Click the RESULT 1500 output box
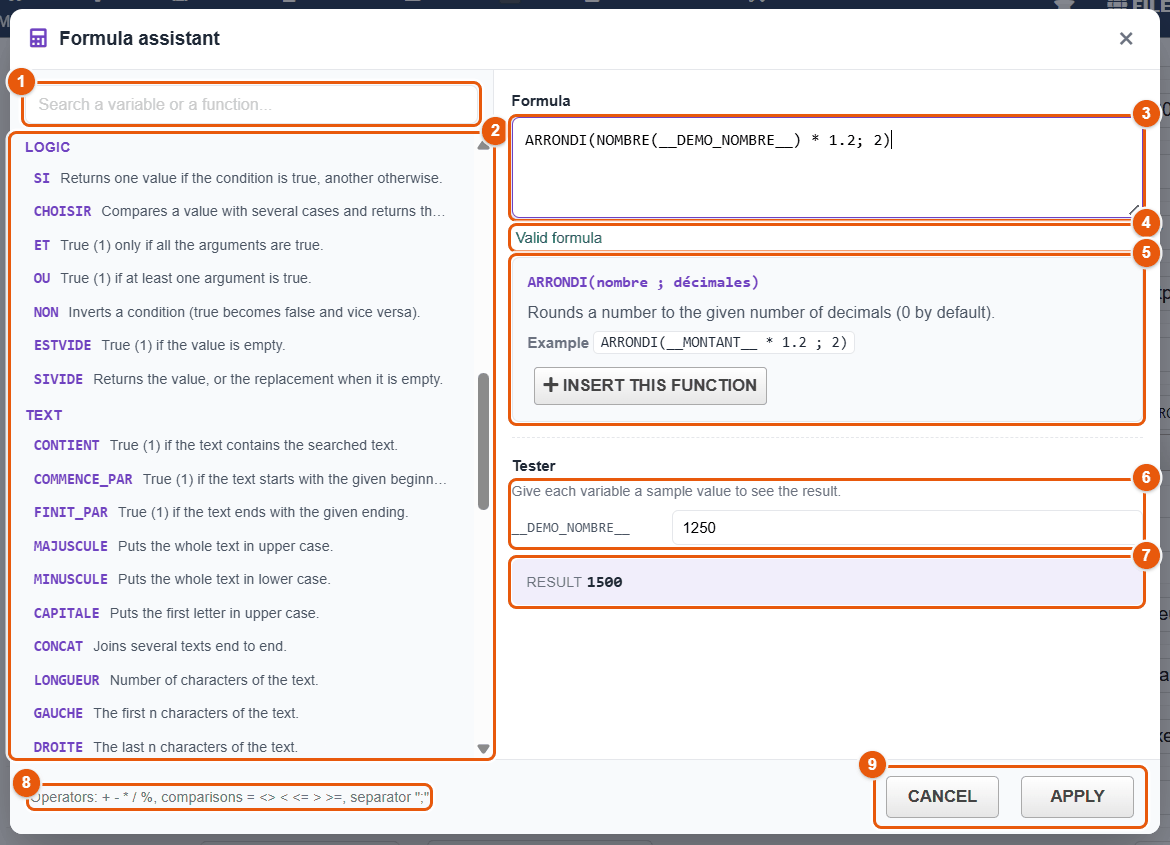Viewport: 1170px width, 845px height. 827,582
